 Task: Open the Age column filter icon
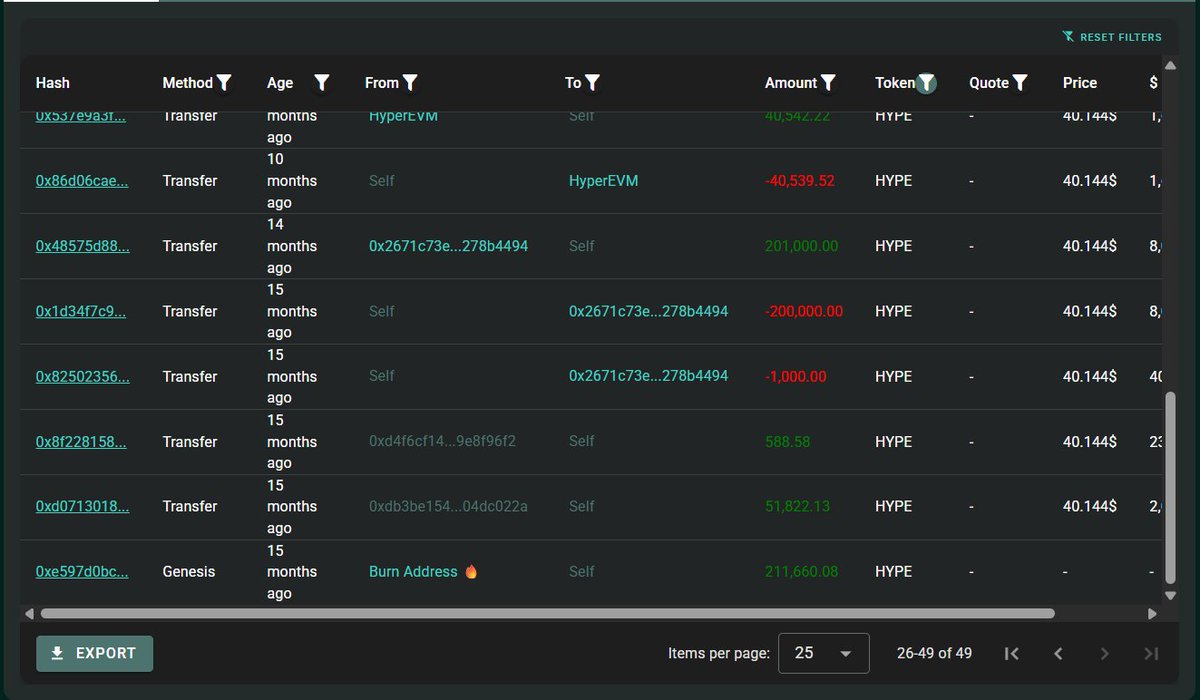[x=322, y=83]
